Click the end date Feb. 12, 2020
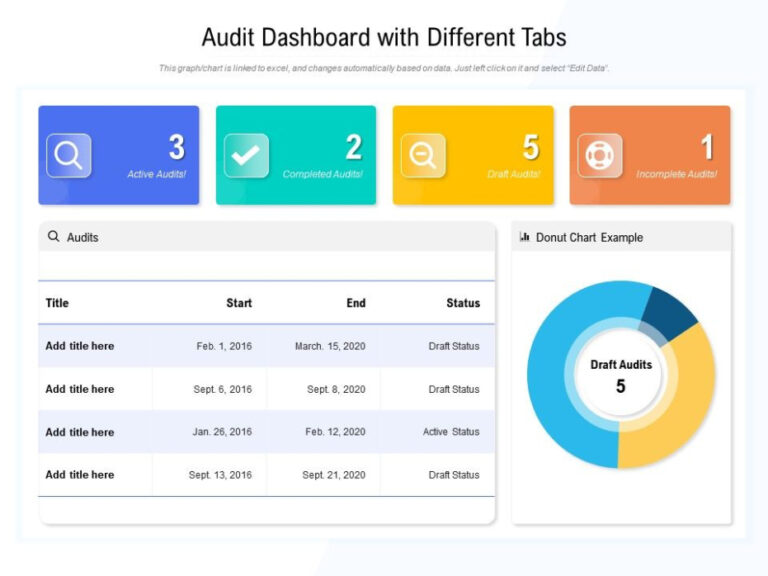The width and height of the screenshot is (768, 576). 336,432
